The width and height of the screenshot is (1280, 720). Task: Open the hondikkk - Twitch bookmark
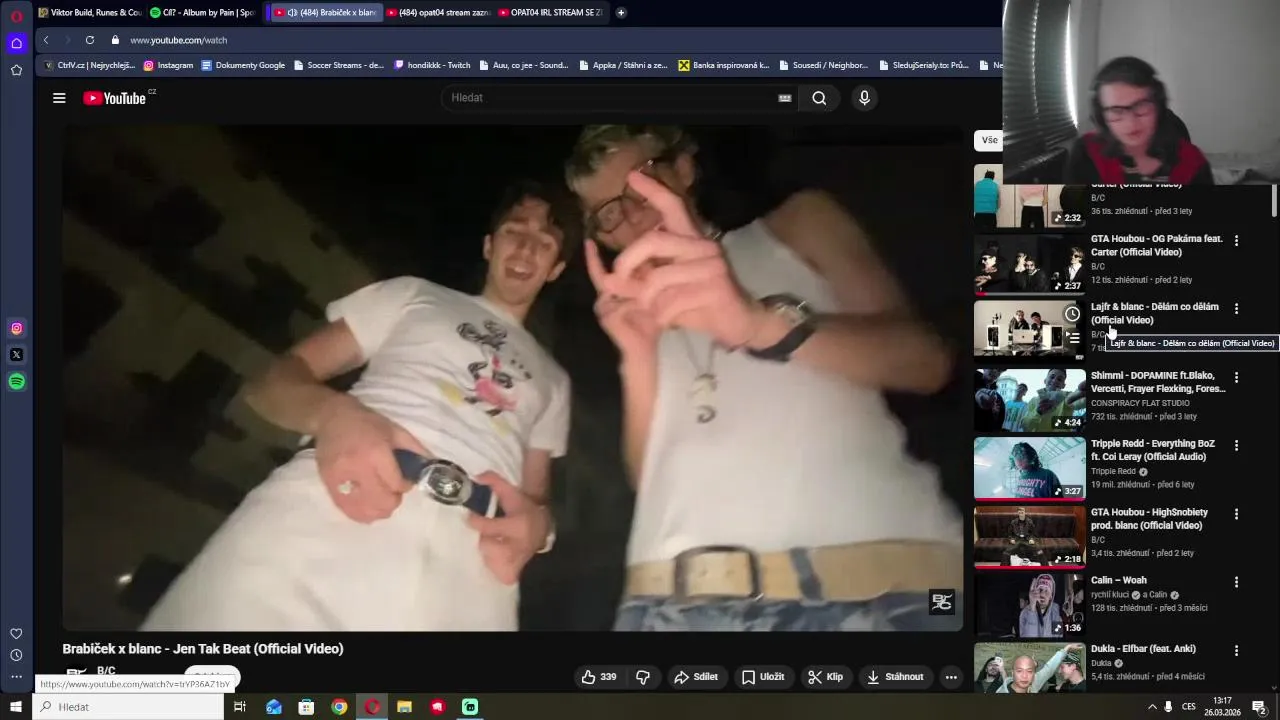(432, 65)
